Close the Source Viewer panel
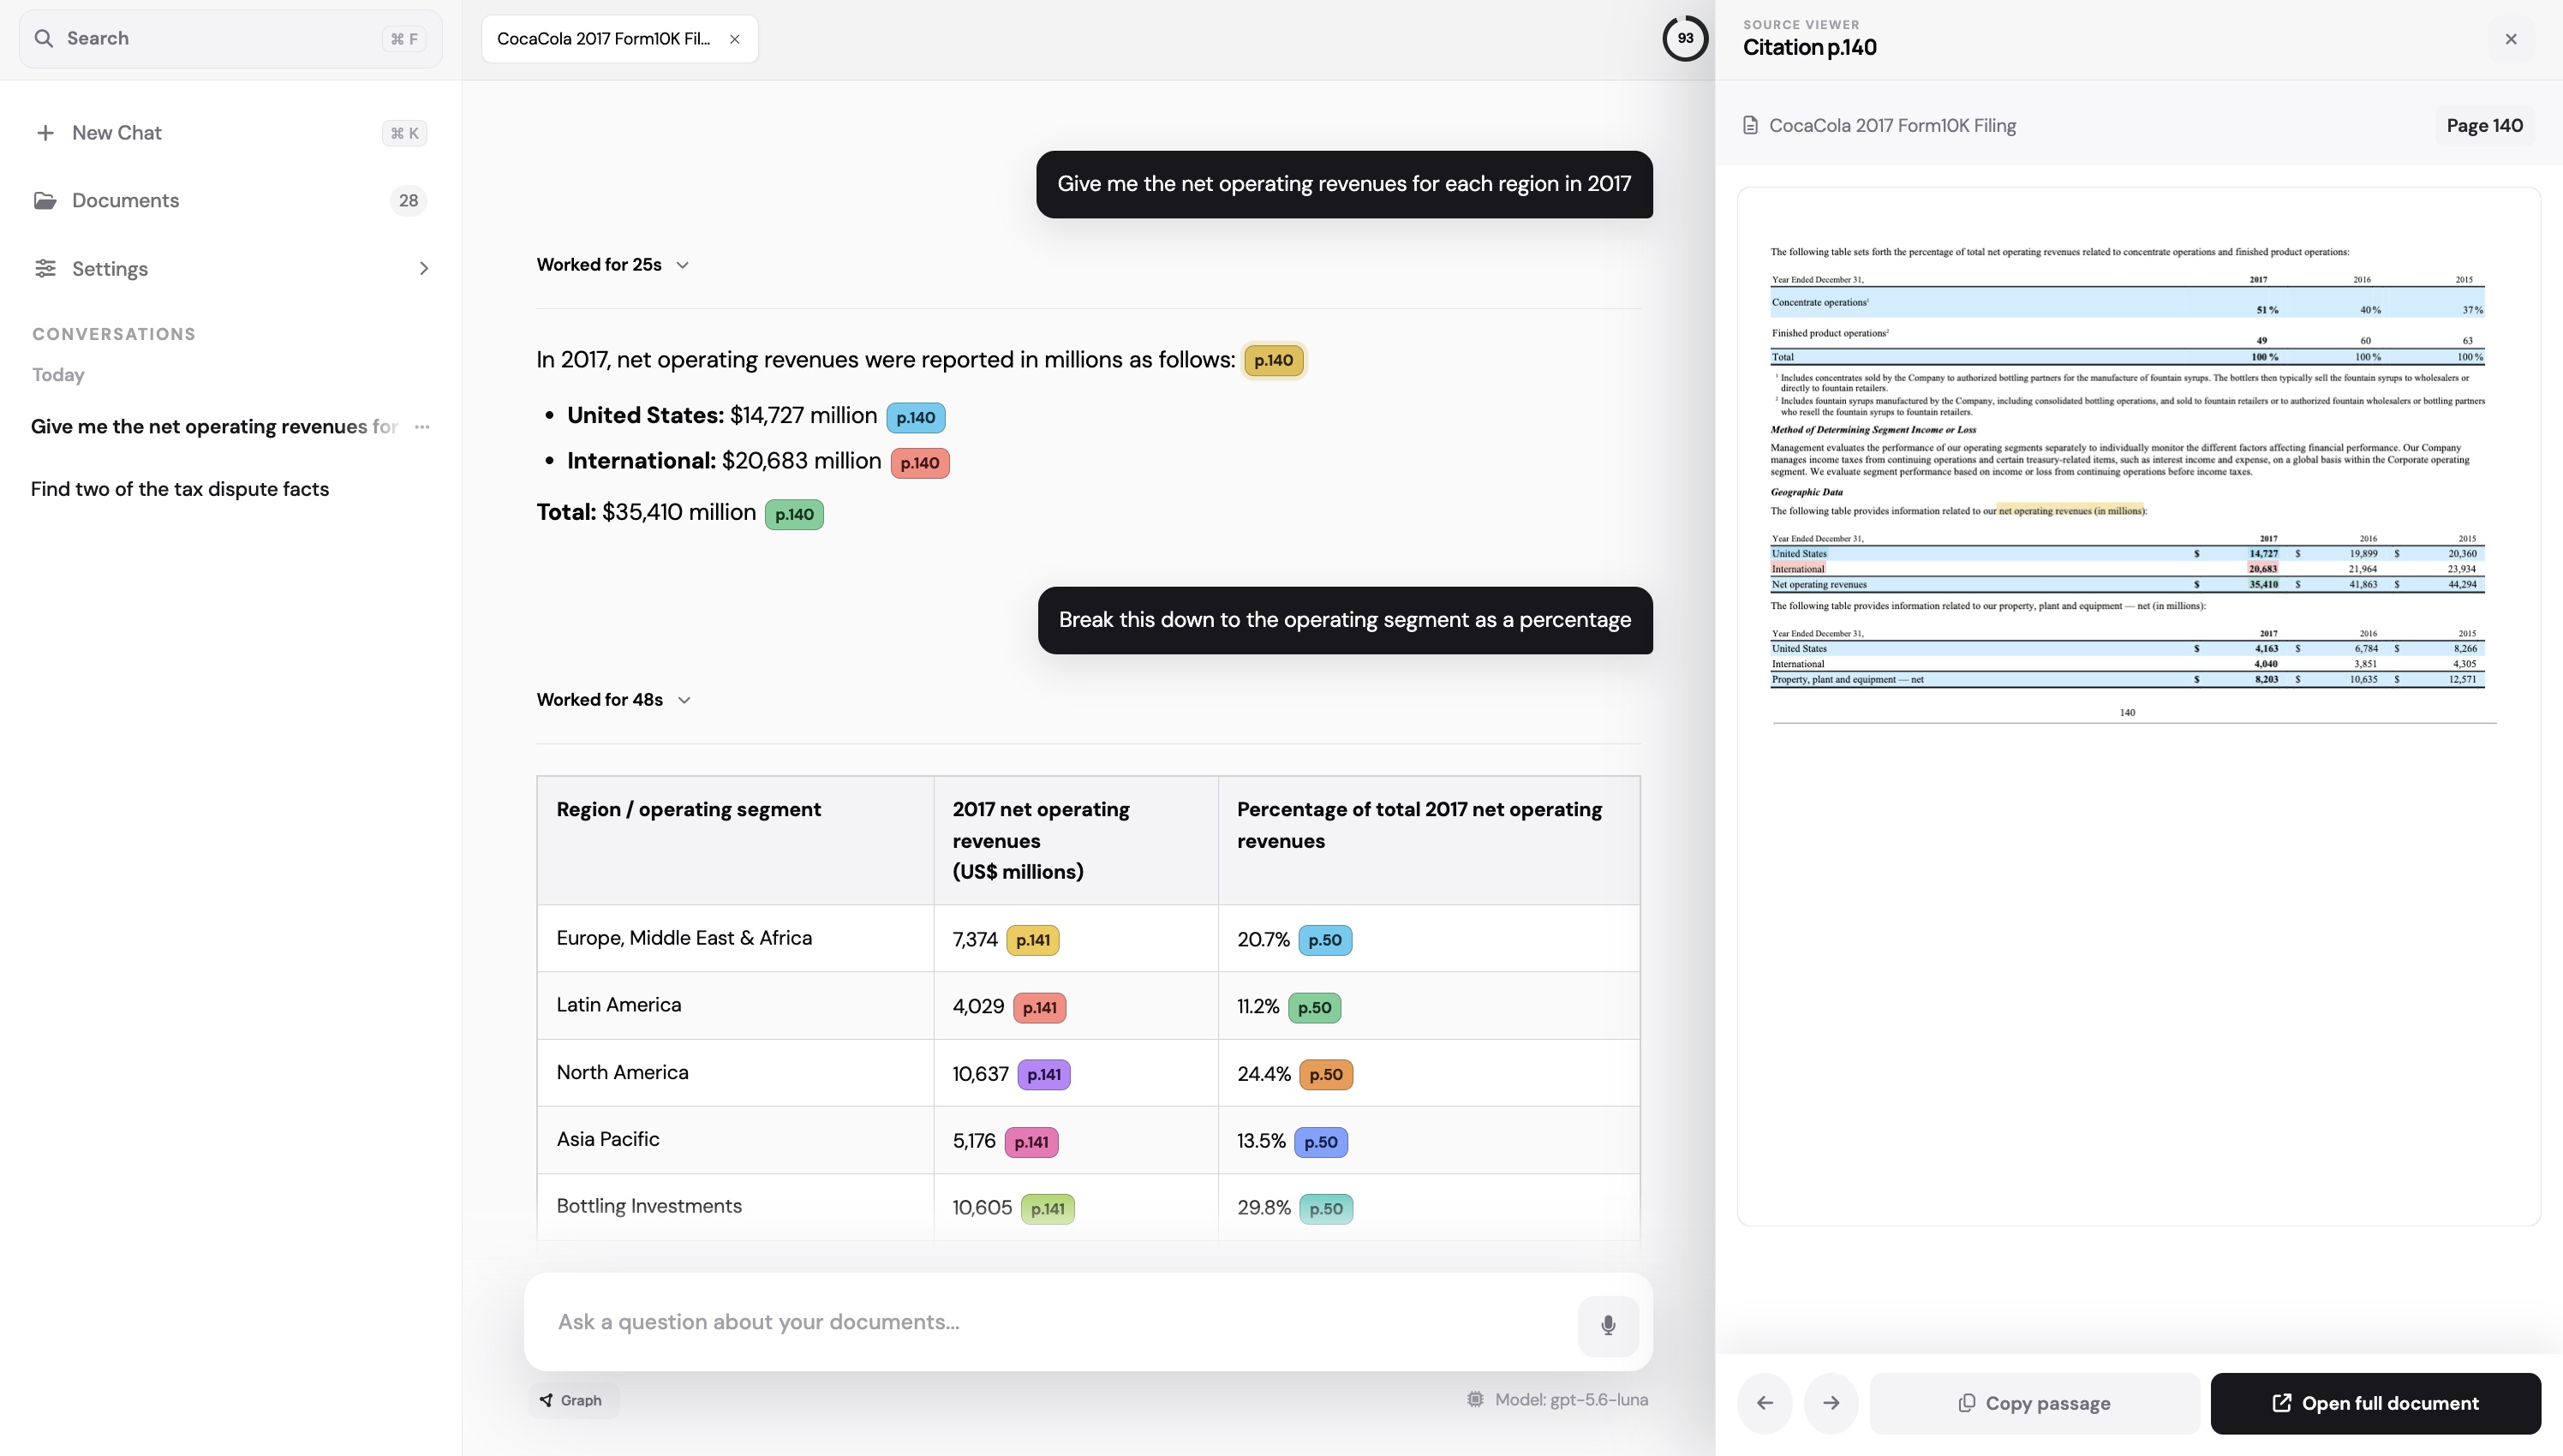2563x1456 pixels. [2511, 39]
